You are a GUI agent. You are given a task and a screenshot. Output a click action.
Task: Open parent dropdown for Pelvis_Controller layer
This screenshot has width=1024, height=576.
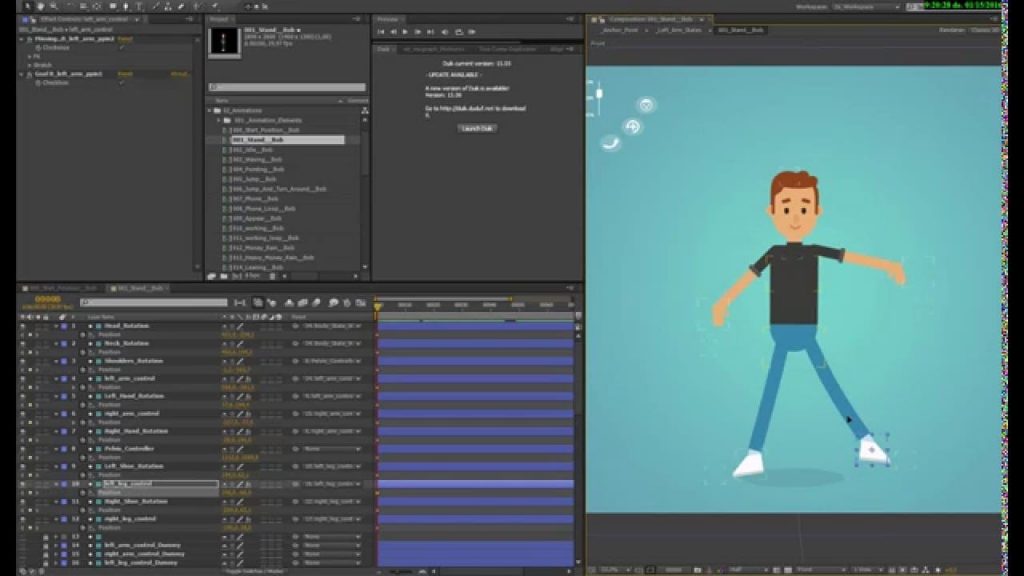(x=331, y=449)
